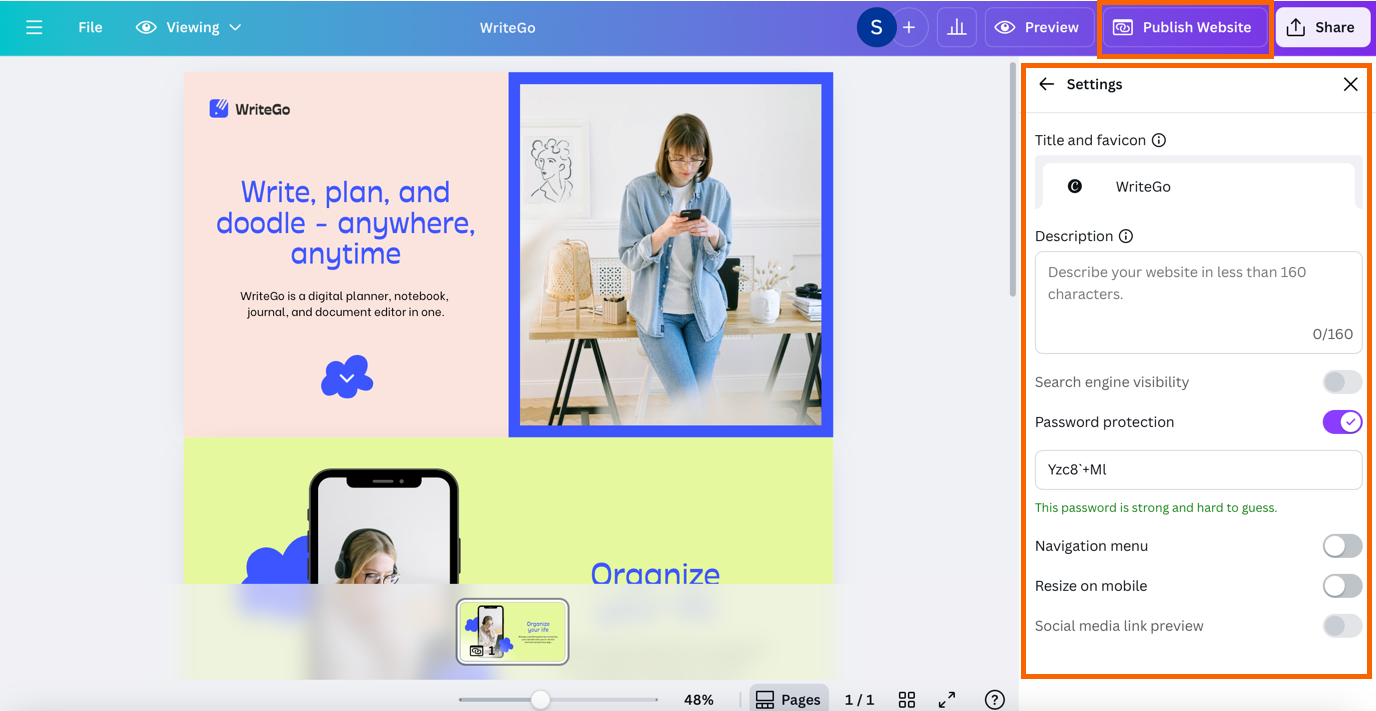Enable the Navigation menu toggle

click(1342, 546)
